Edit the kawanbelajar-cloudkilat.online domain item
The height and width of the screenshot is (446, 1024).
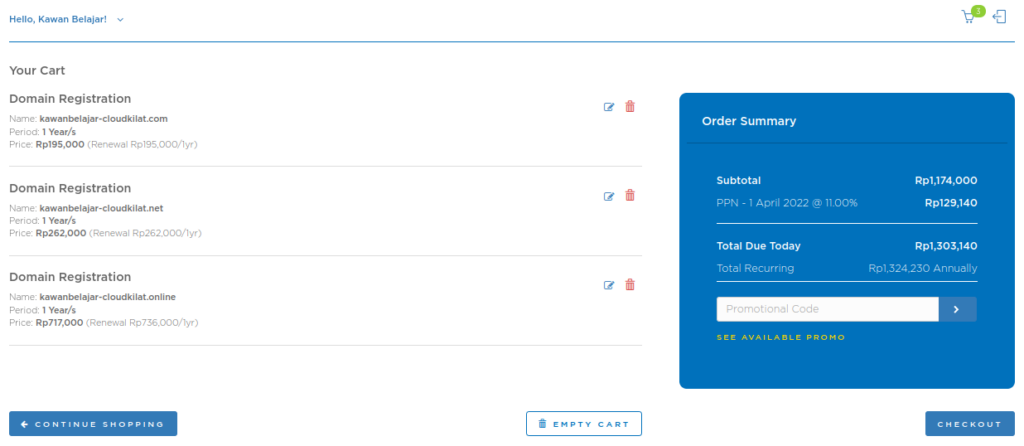609,285
